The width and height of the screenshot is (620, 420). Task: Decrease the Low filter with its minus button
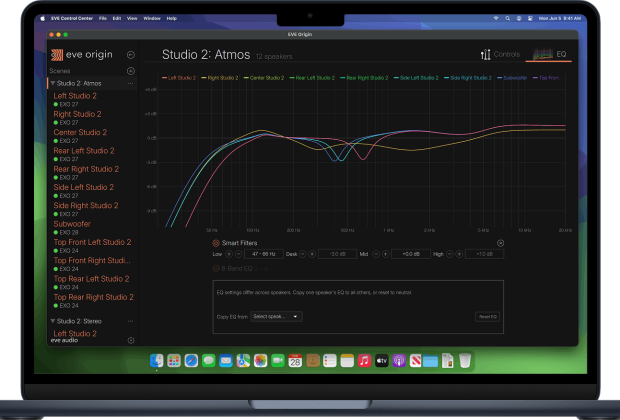pos(238,254)
